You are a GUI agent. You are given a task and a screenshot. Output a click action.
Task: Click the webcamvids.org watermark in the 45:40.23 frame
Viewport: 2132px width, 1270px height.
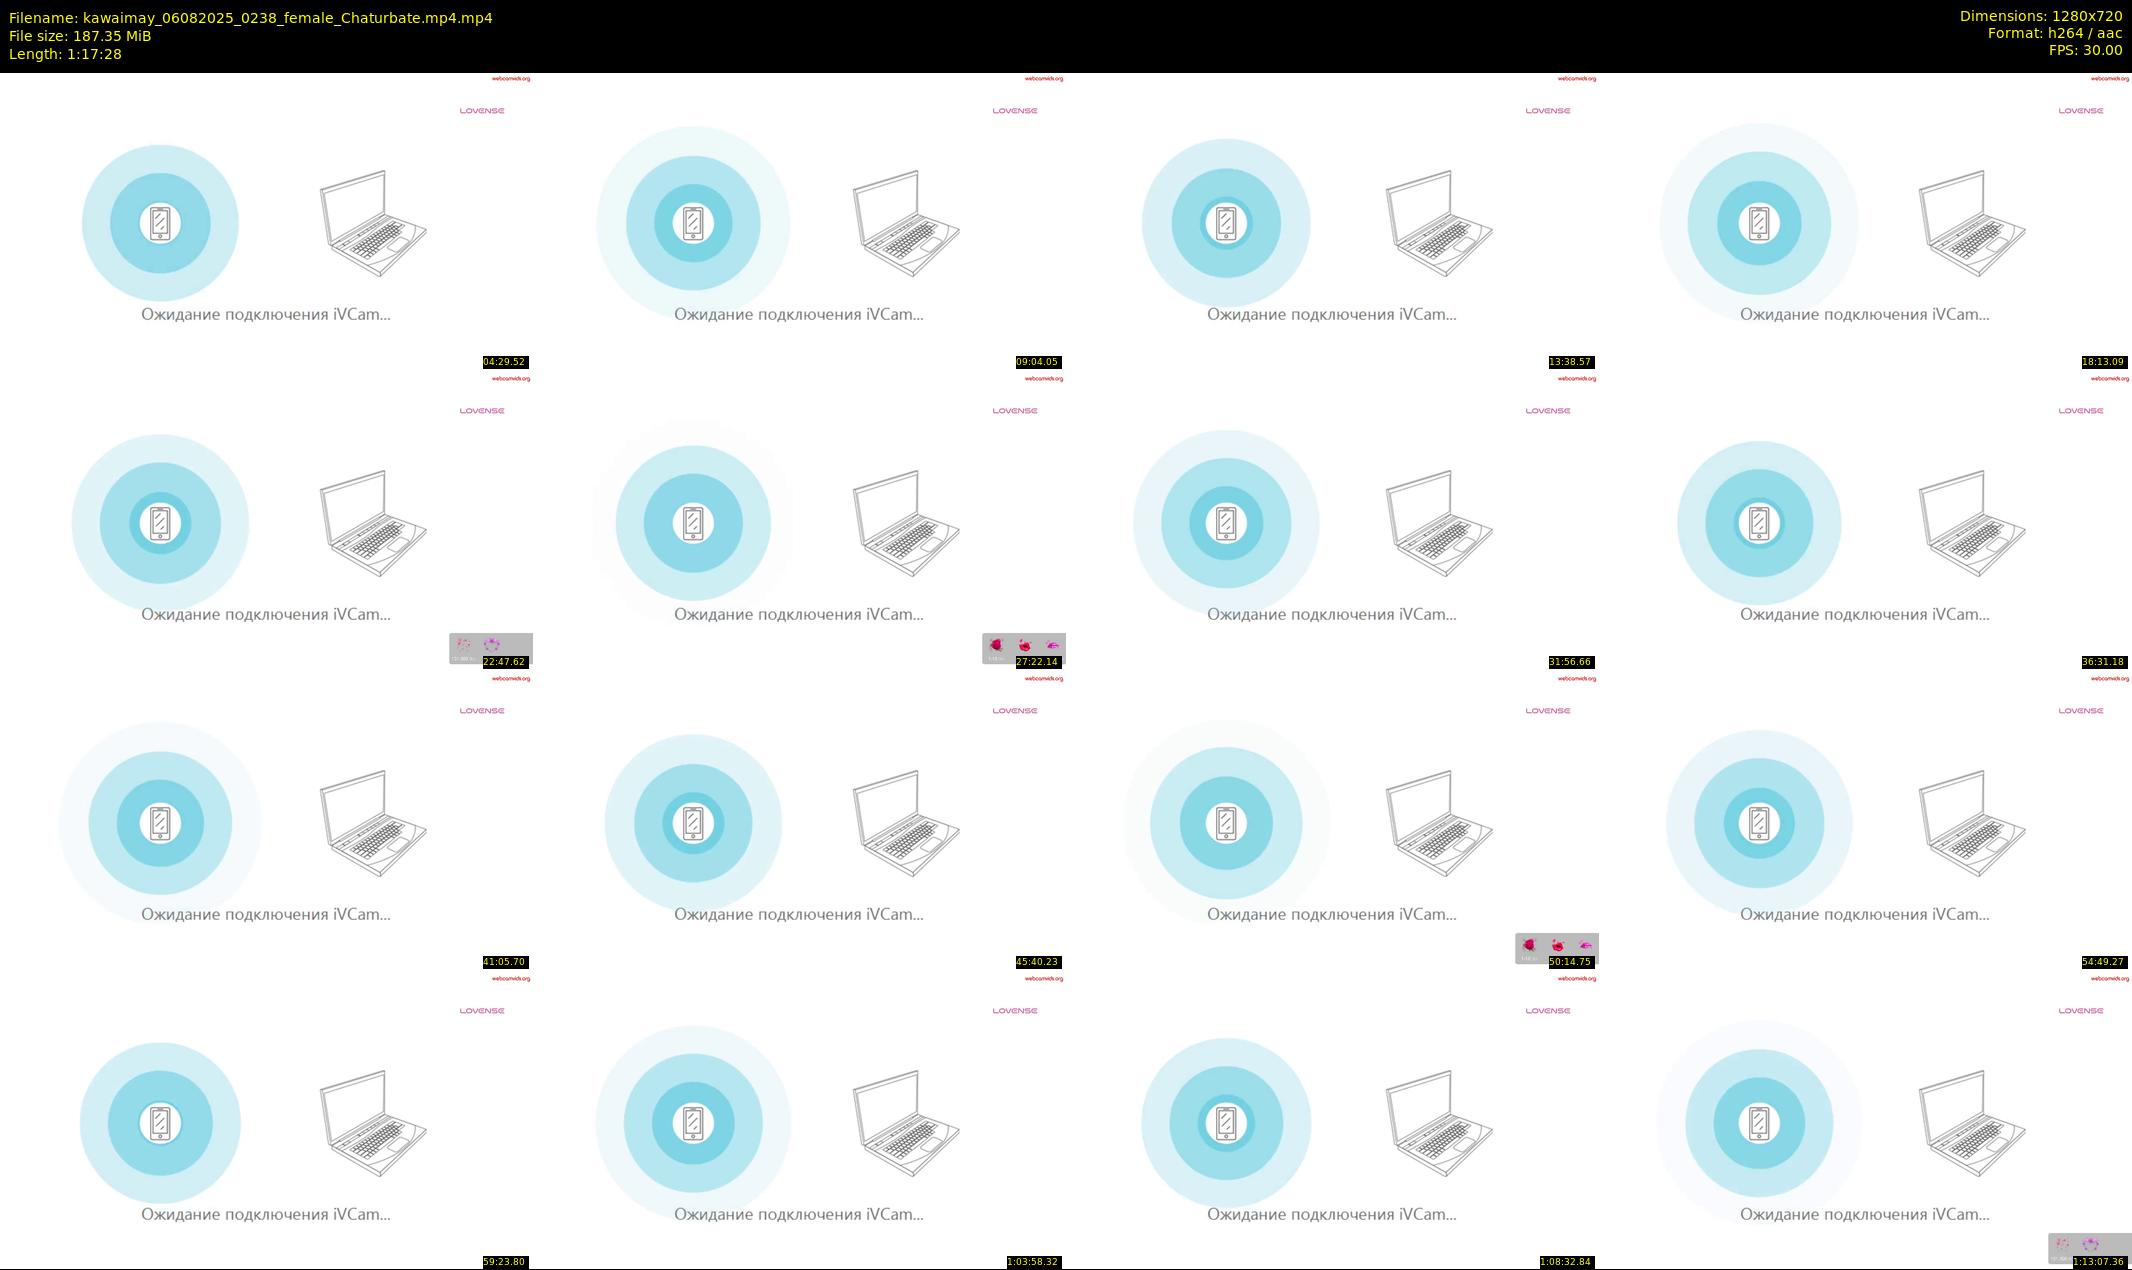pos(1044,679)
